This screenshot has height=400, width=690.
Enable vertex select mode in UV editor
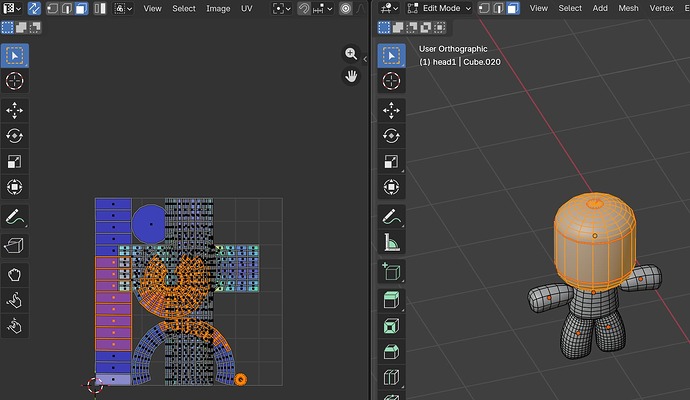pyautogui.click(x=52, y=8)
